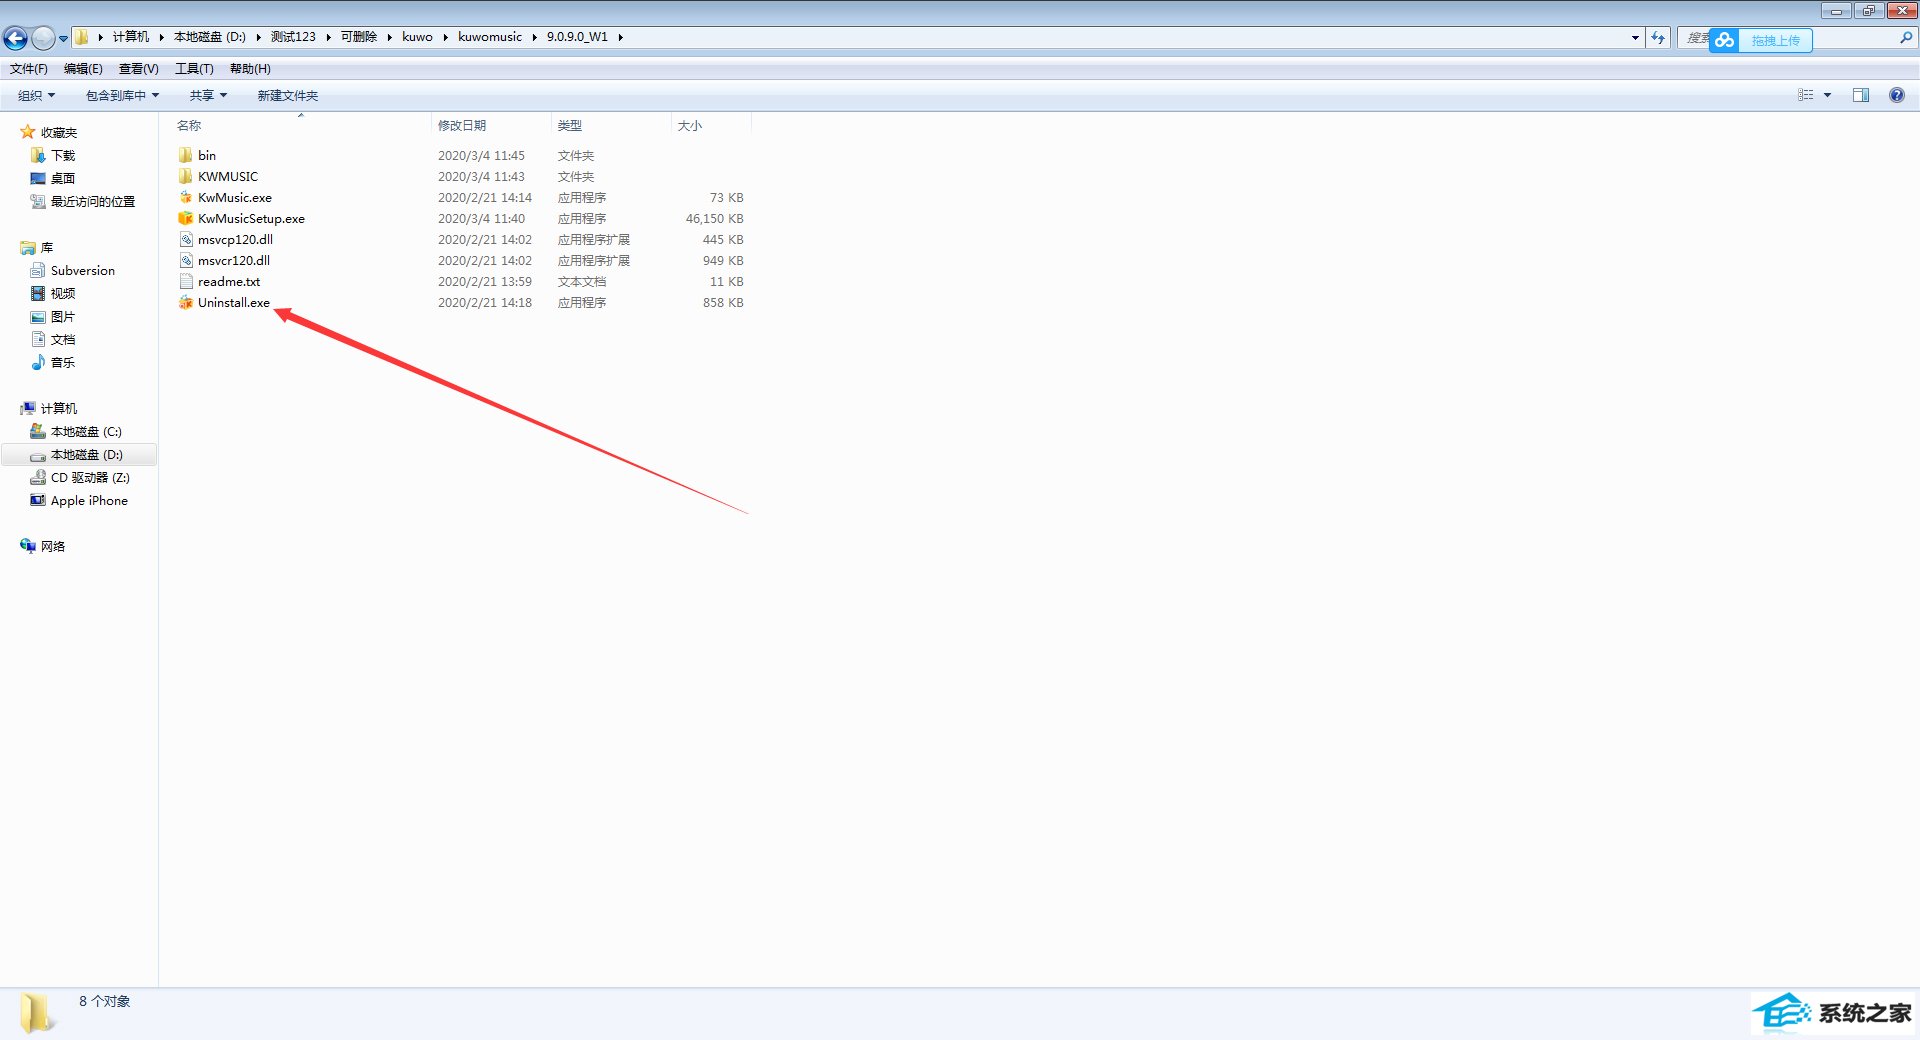
Task: Show the preview pane icon
Action: [1860, 95]
